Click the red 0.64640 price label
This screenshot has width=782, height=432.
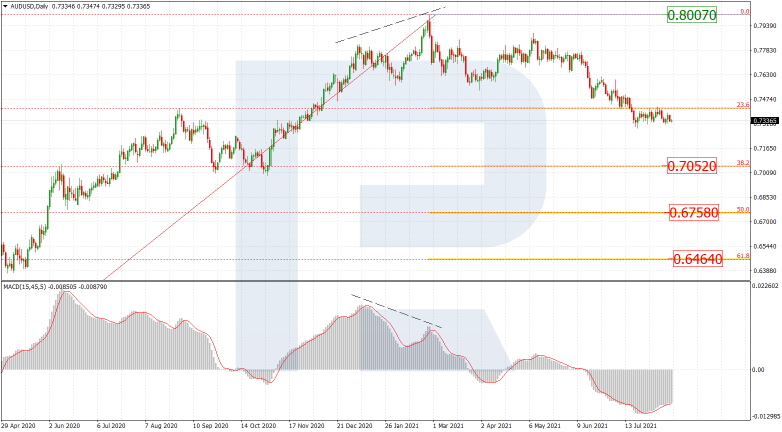coord(697,259)
